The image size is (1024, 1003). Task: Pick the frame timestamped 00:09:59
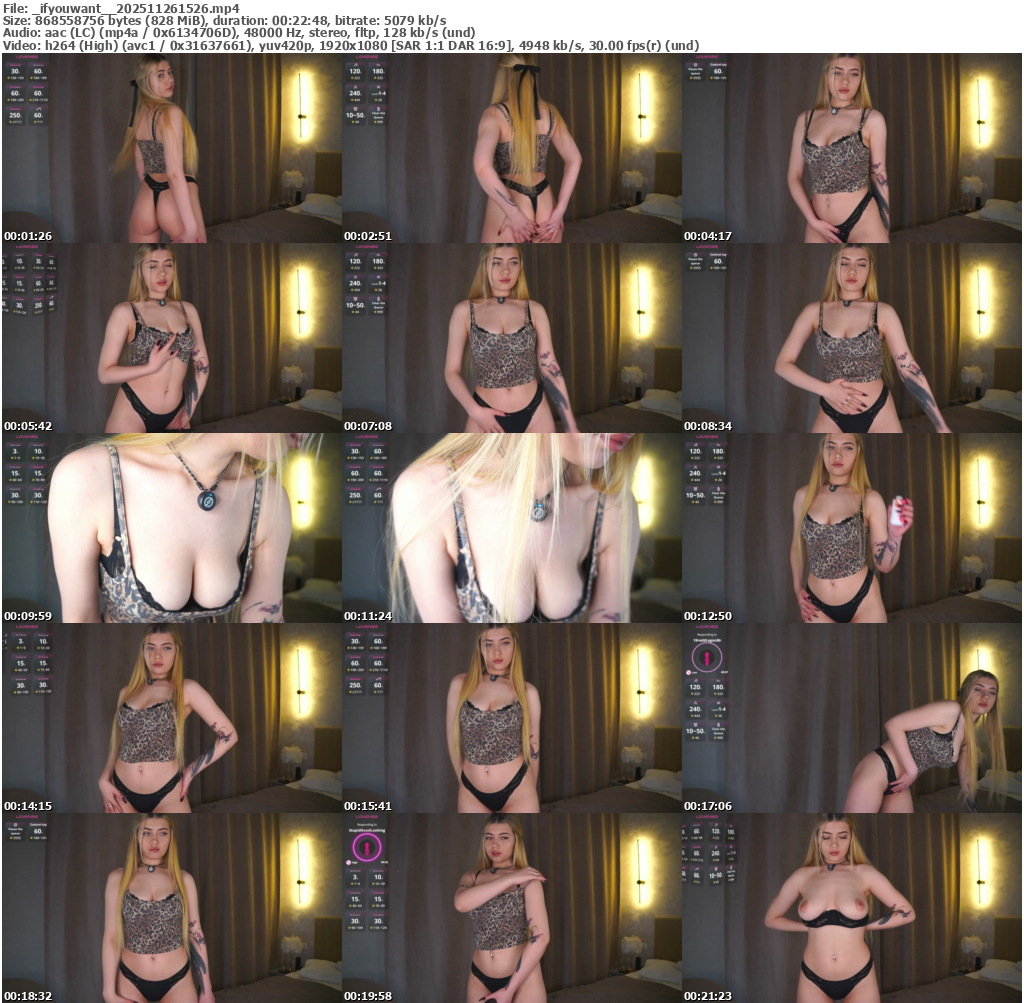coord(172,528)
